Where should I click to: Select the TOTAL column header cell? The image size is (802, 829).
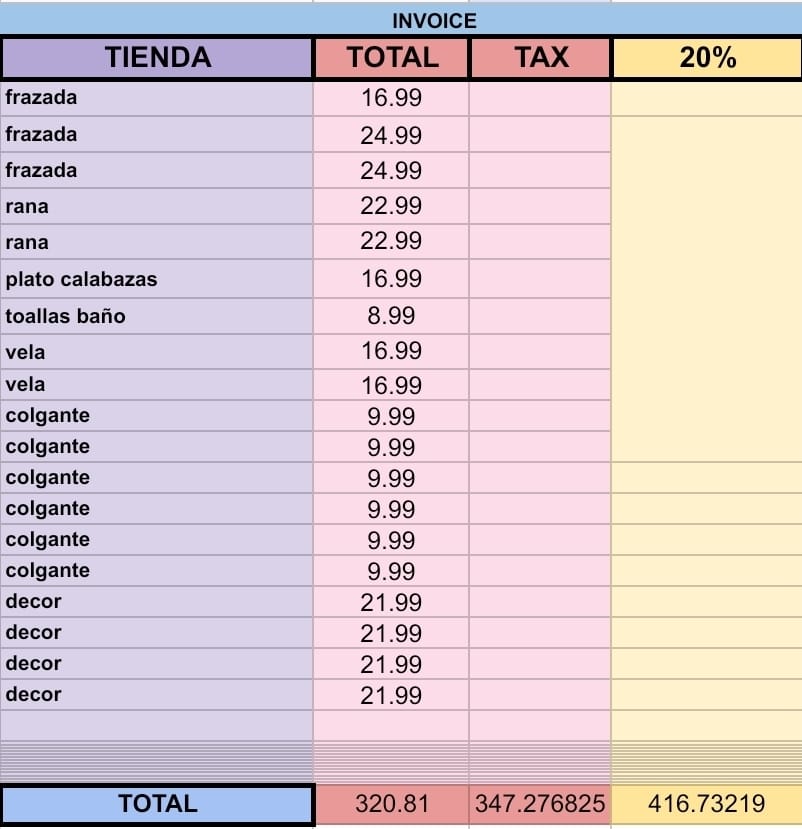(x=392, y=57)
